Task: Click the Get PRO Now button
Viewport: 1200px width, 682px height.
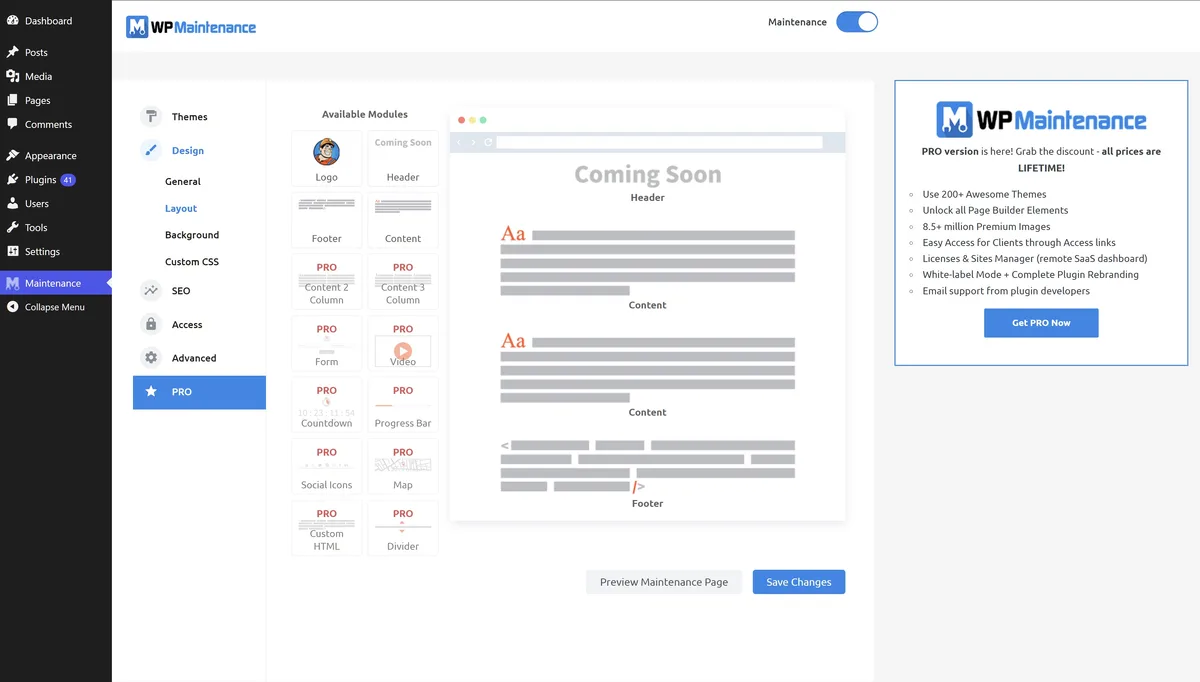Action: coord(1041,323)
